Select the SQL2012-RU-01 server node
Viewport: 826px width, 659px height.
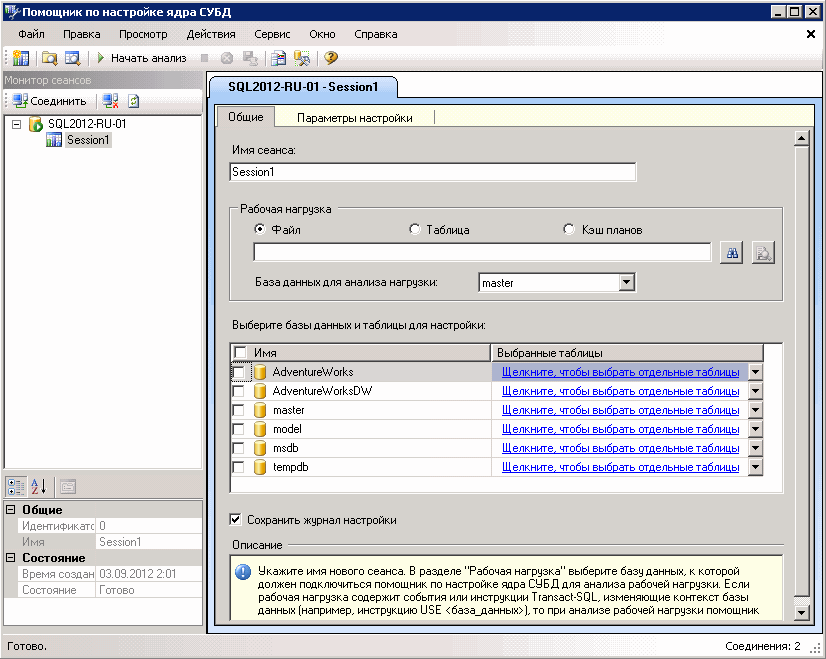[87, 124]
